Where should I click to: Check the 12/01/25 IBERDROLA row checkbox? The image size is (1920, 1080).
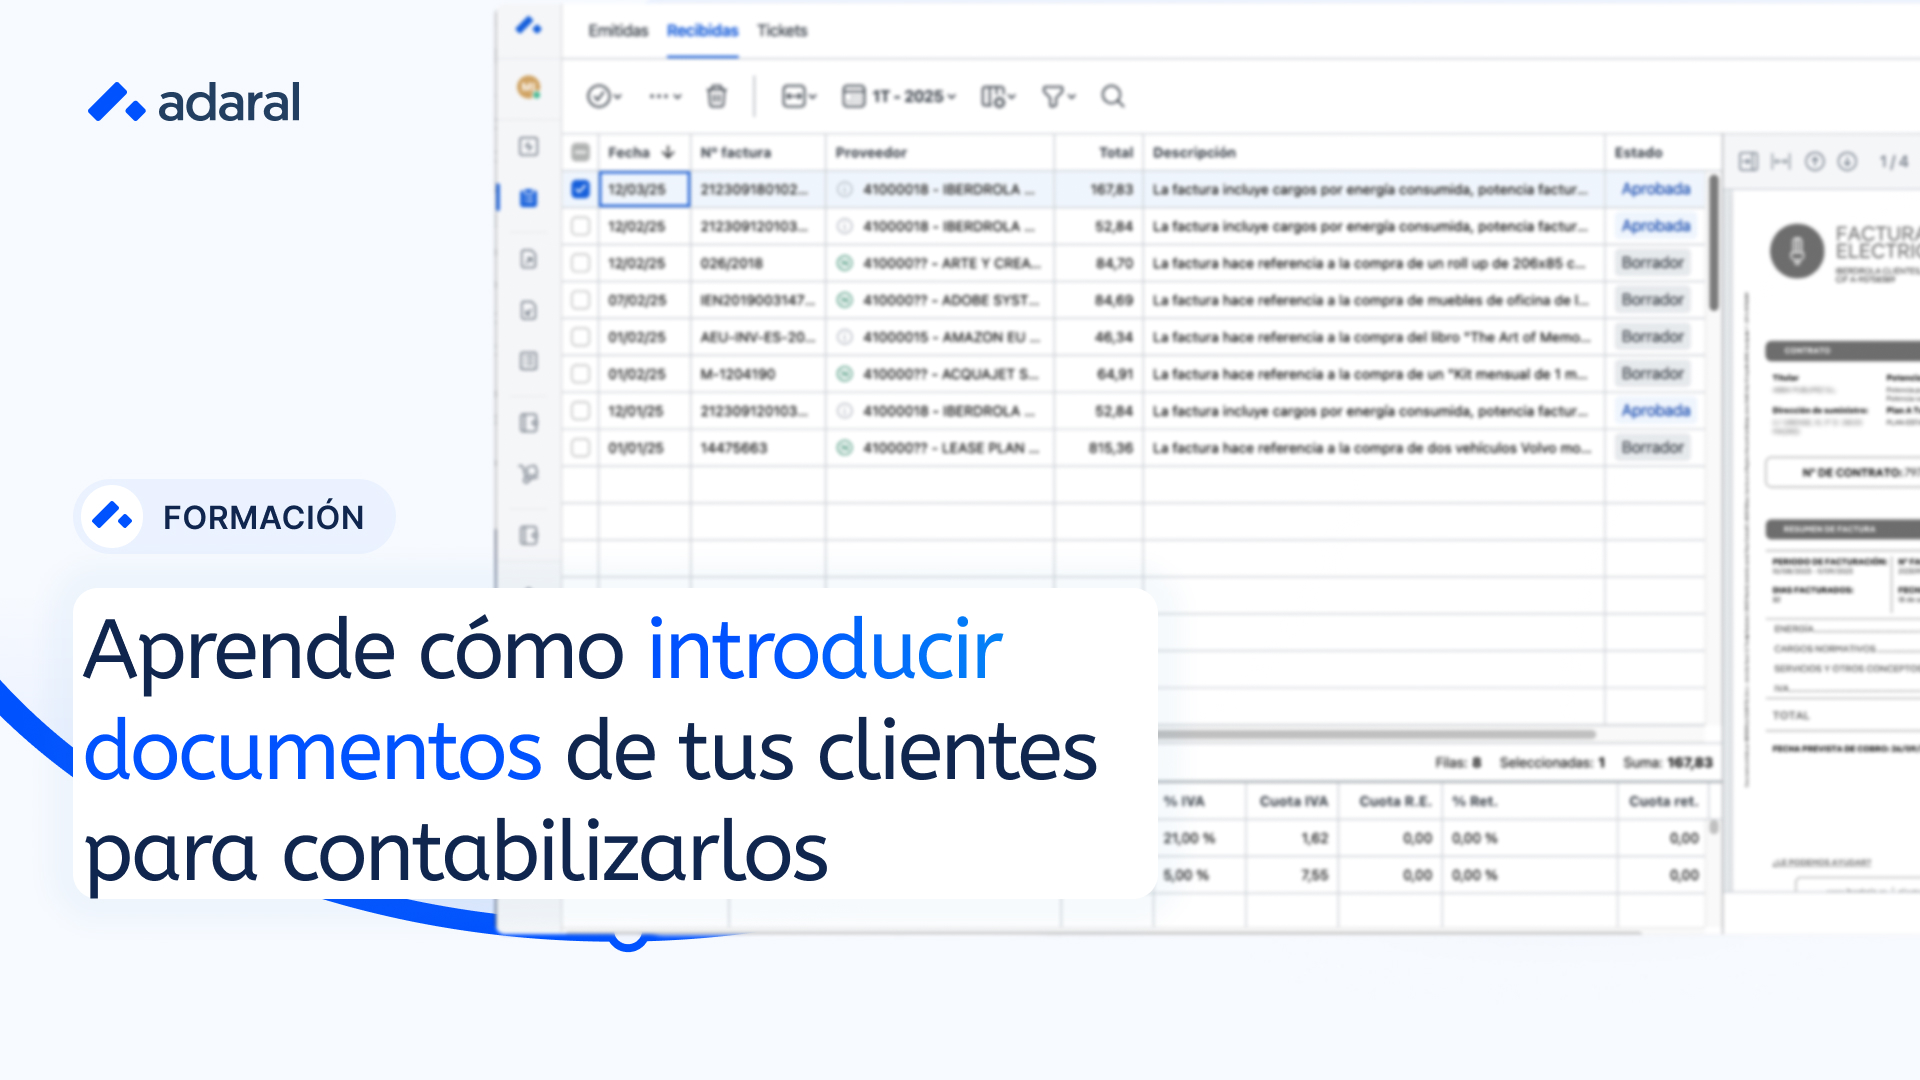click(580, 411)
